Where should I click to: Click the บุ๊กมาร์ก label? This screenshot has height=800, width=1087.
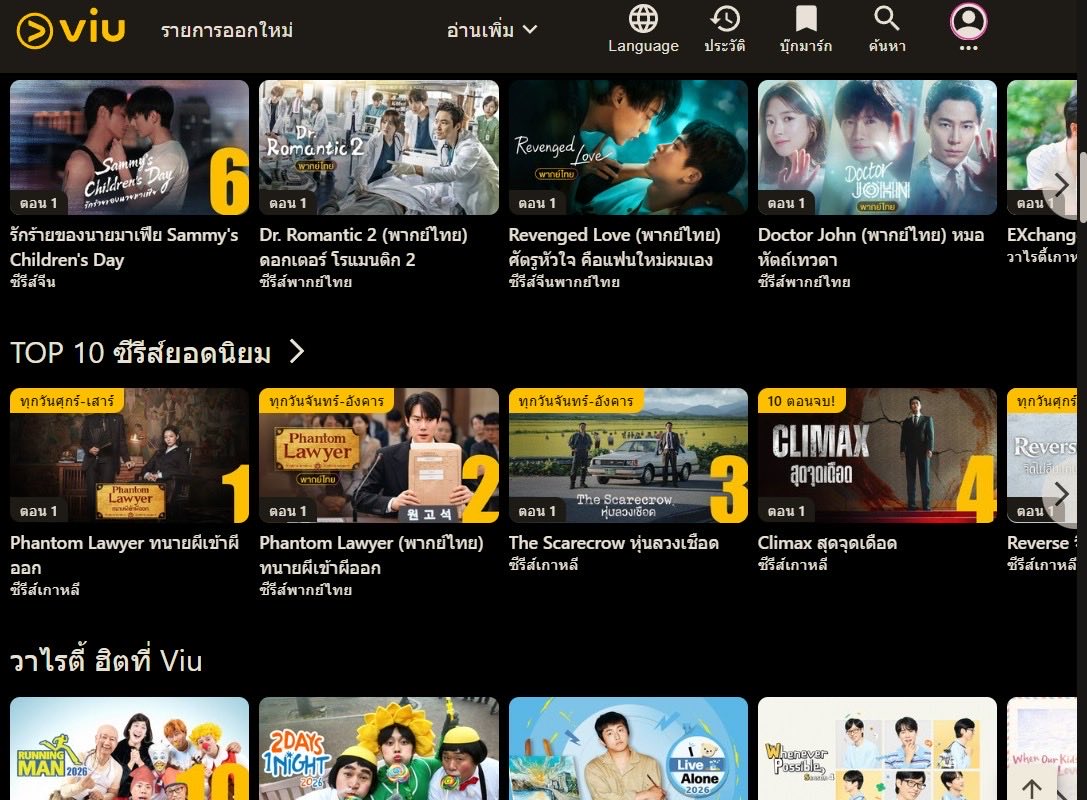(806, 46)
